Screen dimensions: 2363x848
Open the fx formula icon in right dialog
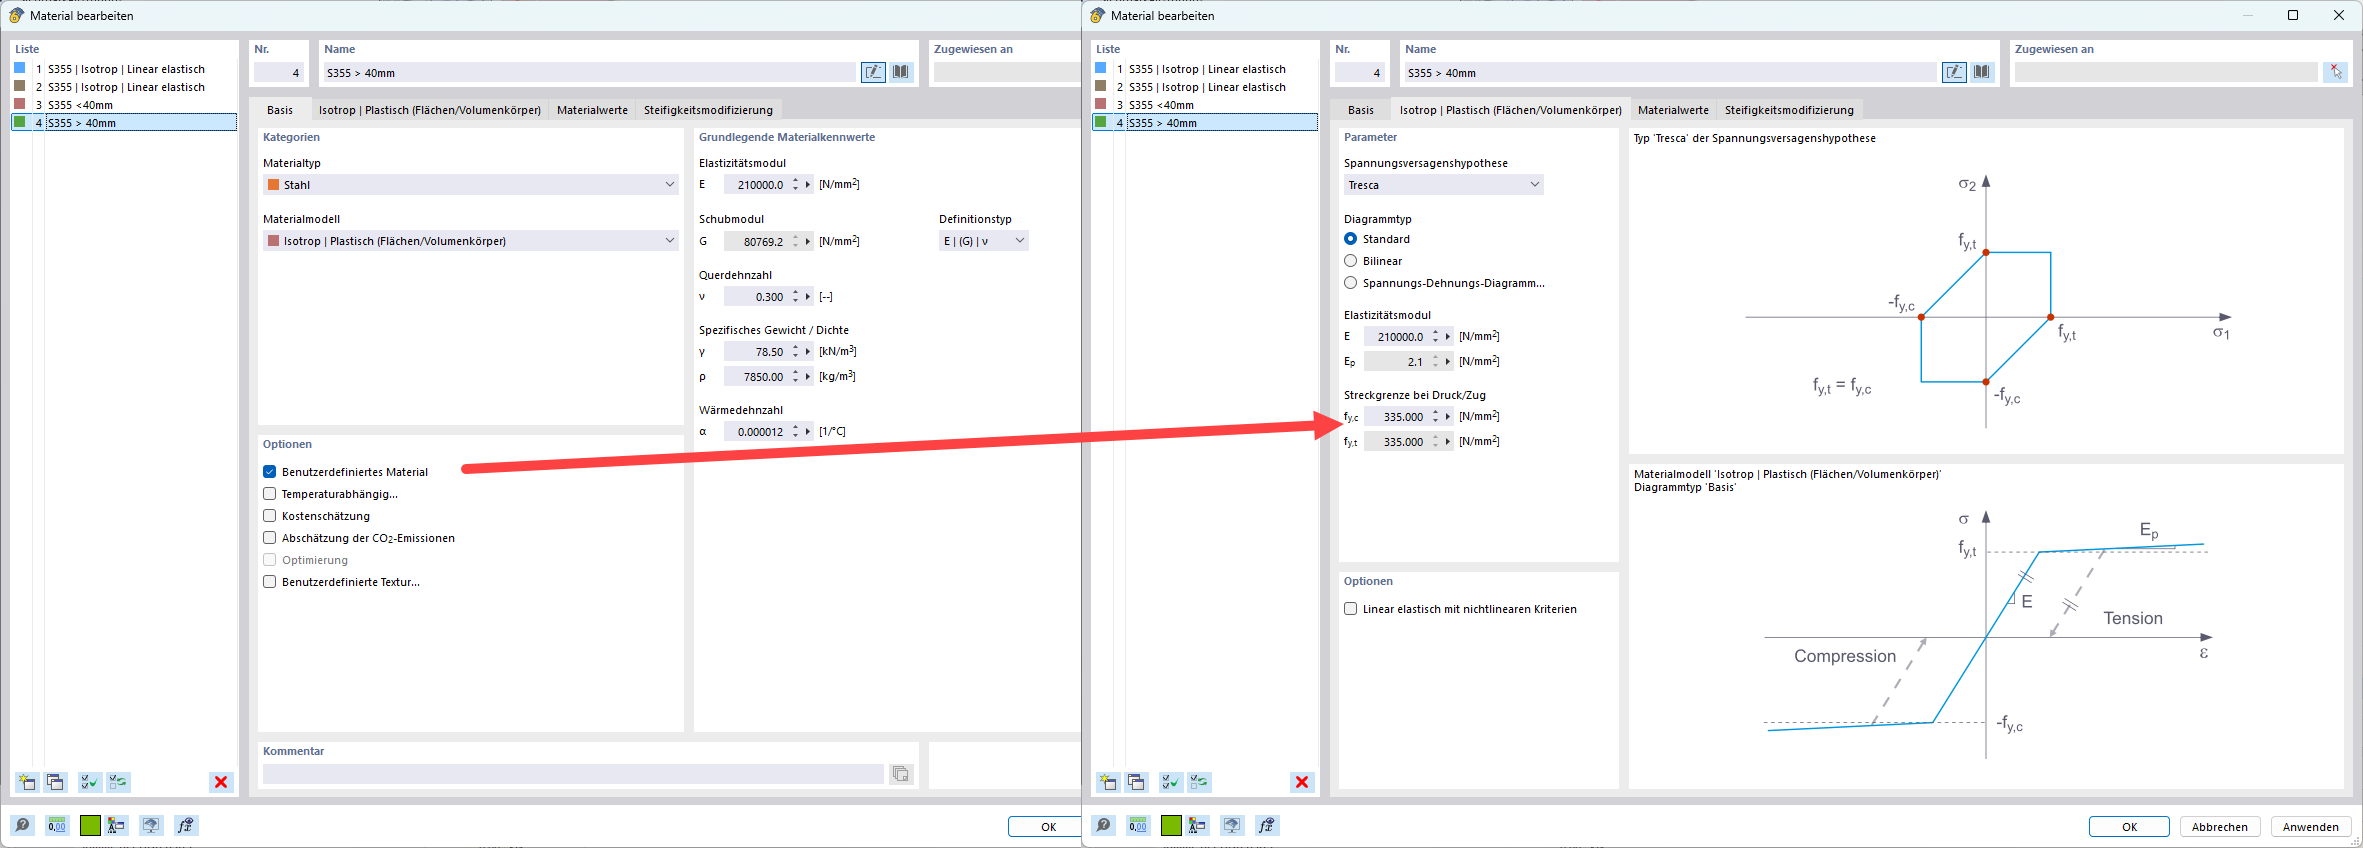[1266, 825]
